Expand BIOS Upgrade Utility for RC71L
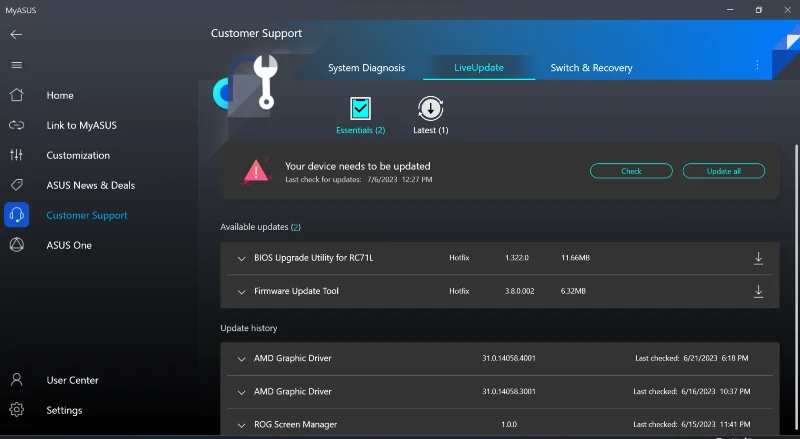The width and height of the screenshot is (800, 439). coord(241,258)
